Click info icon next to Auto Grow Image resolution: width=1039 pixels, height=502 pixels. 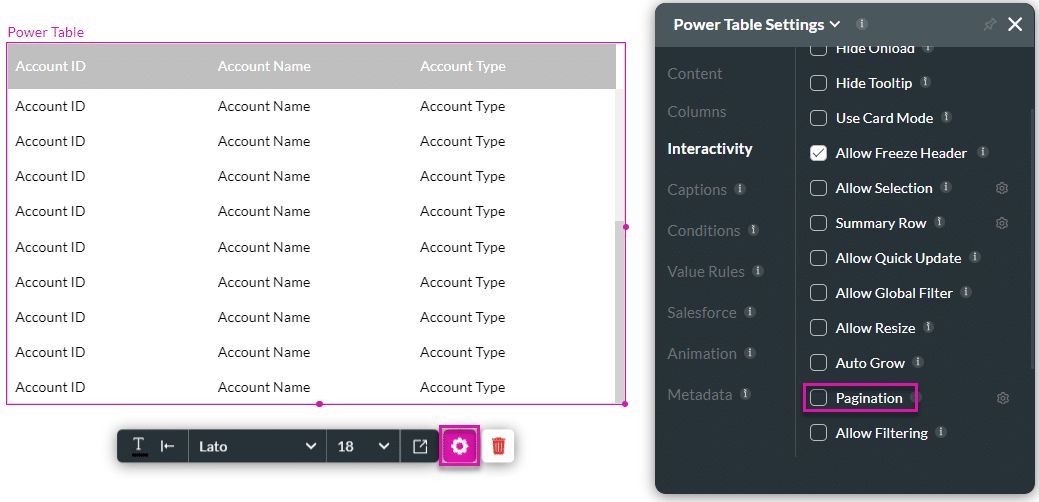point(918,362)
